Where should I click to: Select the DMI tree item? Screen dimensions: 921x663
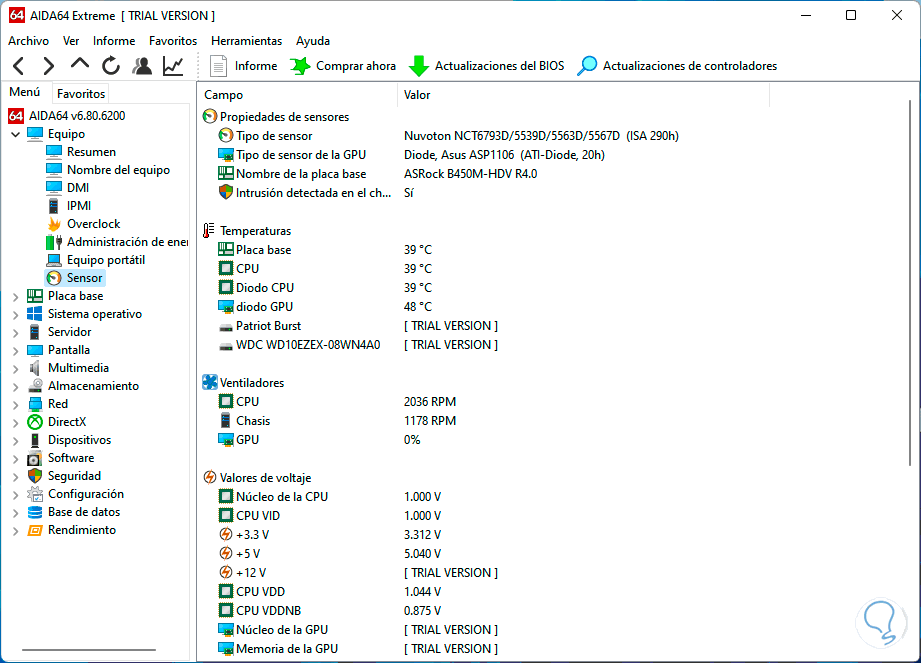78,188
